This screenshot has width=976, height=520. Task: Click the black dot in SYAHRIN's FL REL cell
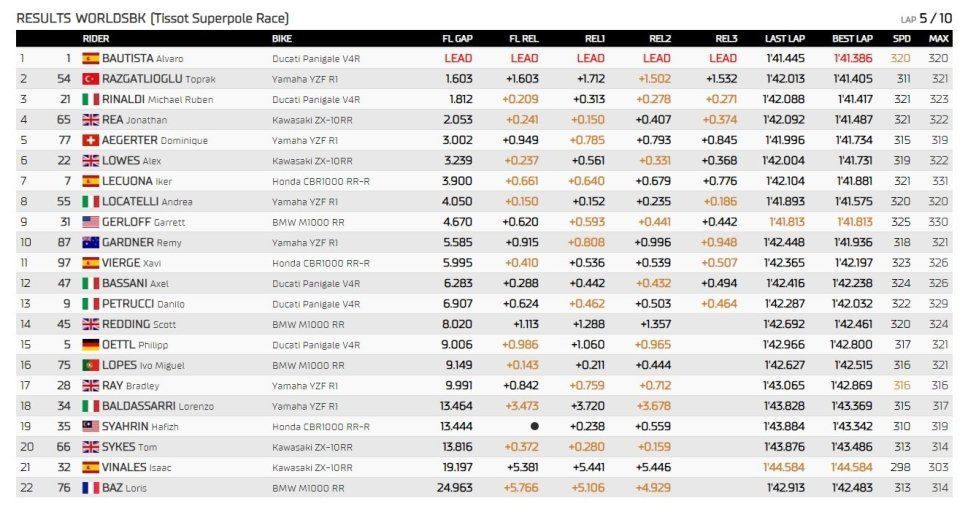pos(534,427)
